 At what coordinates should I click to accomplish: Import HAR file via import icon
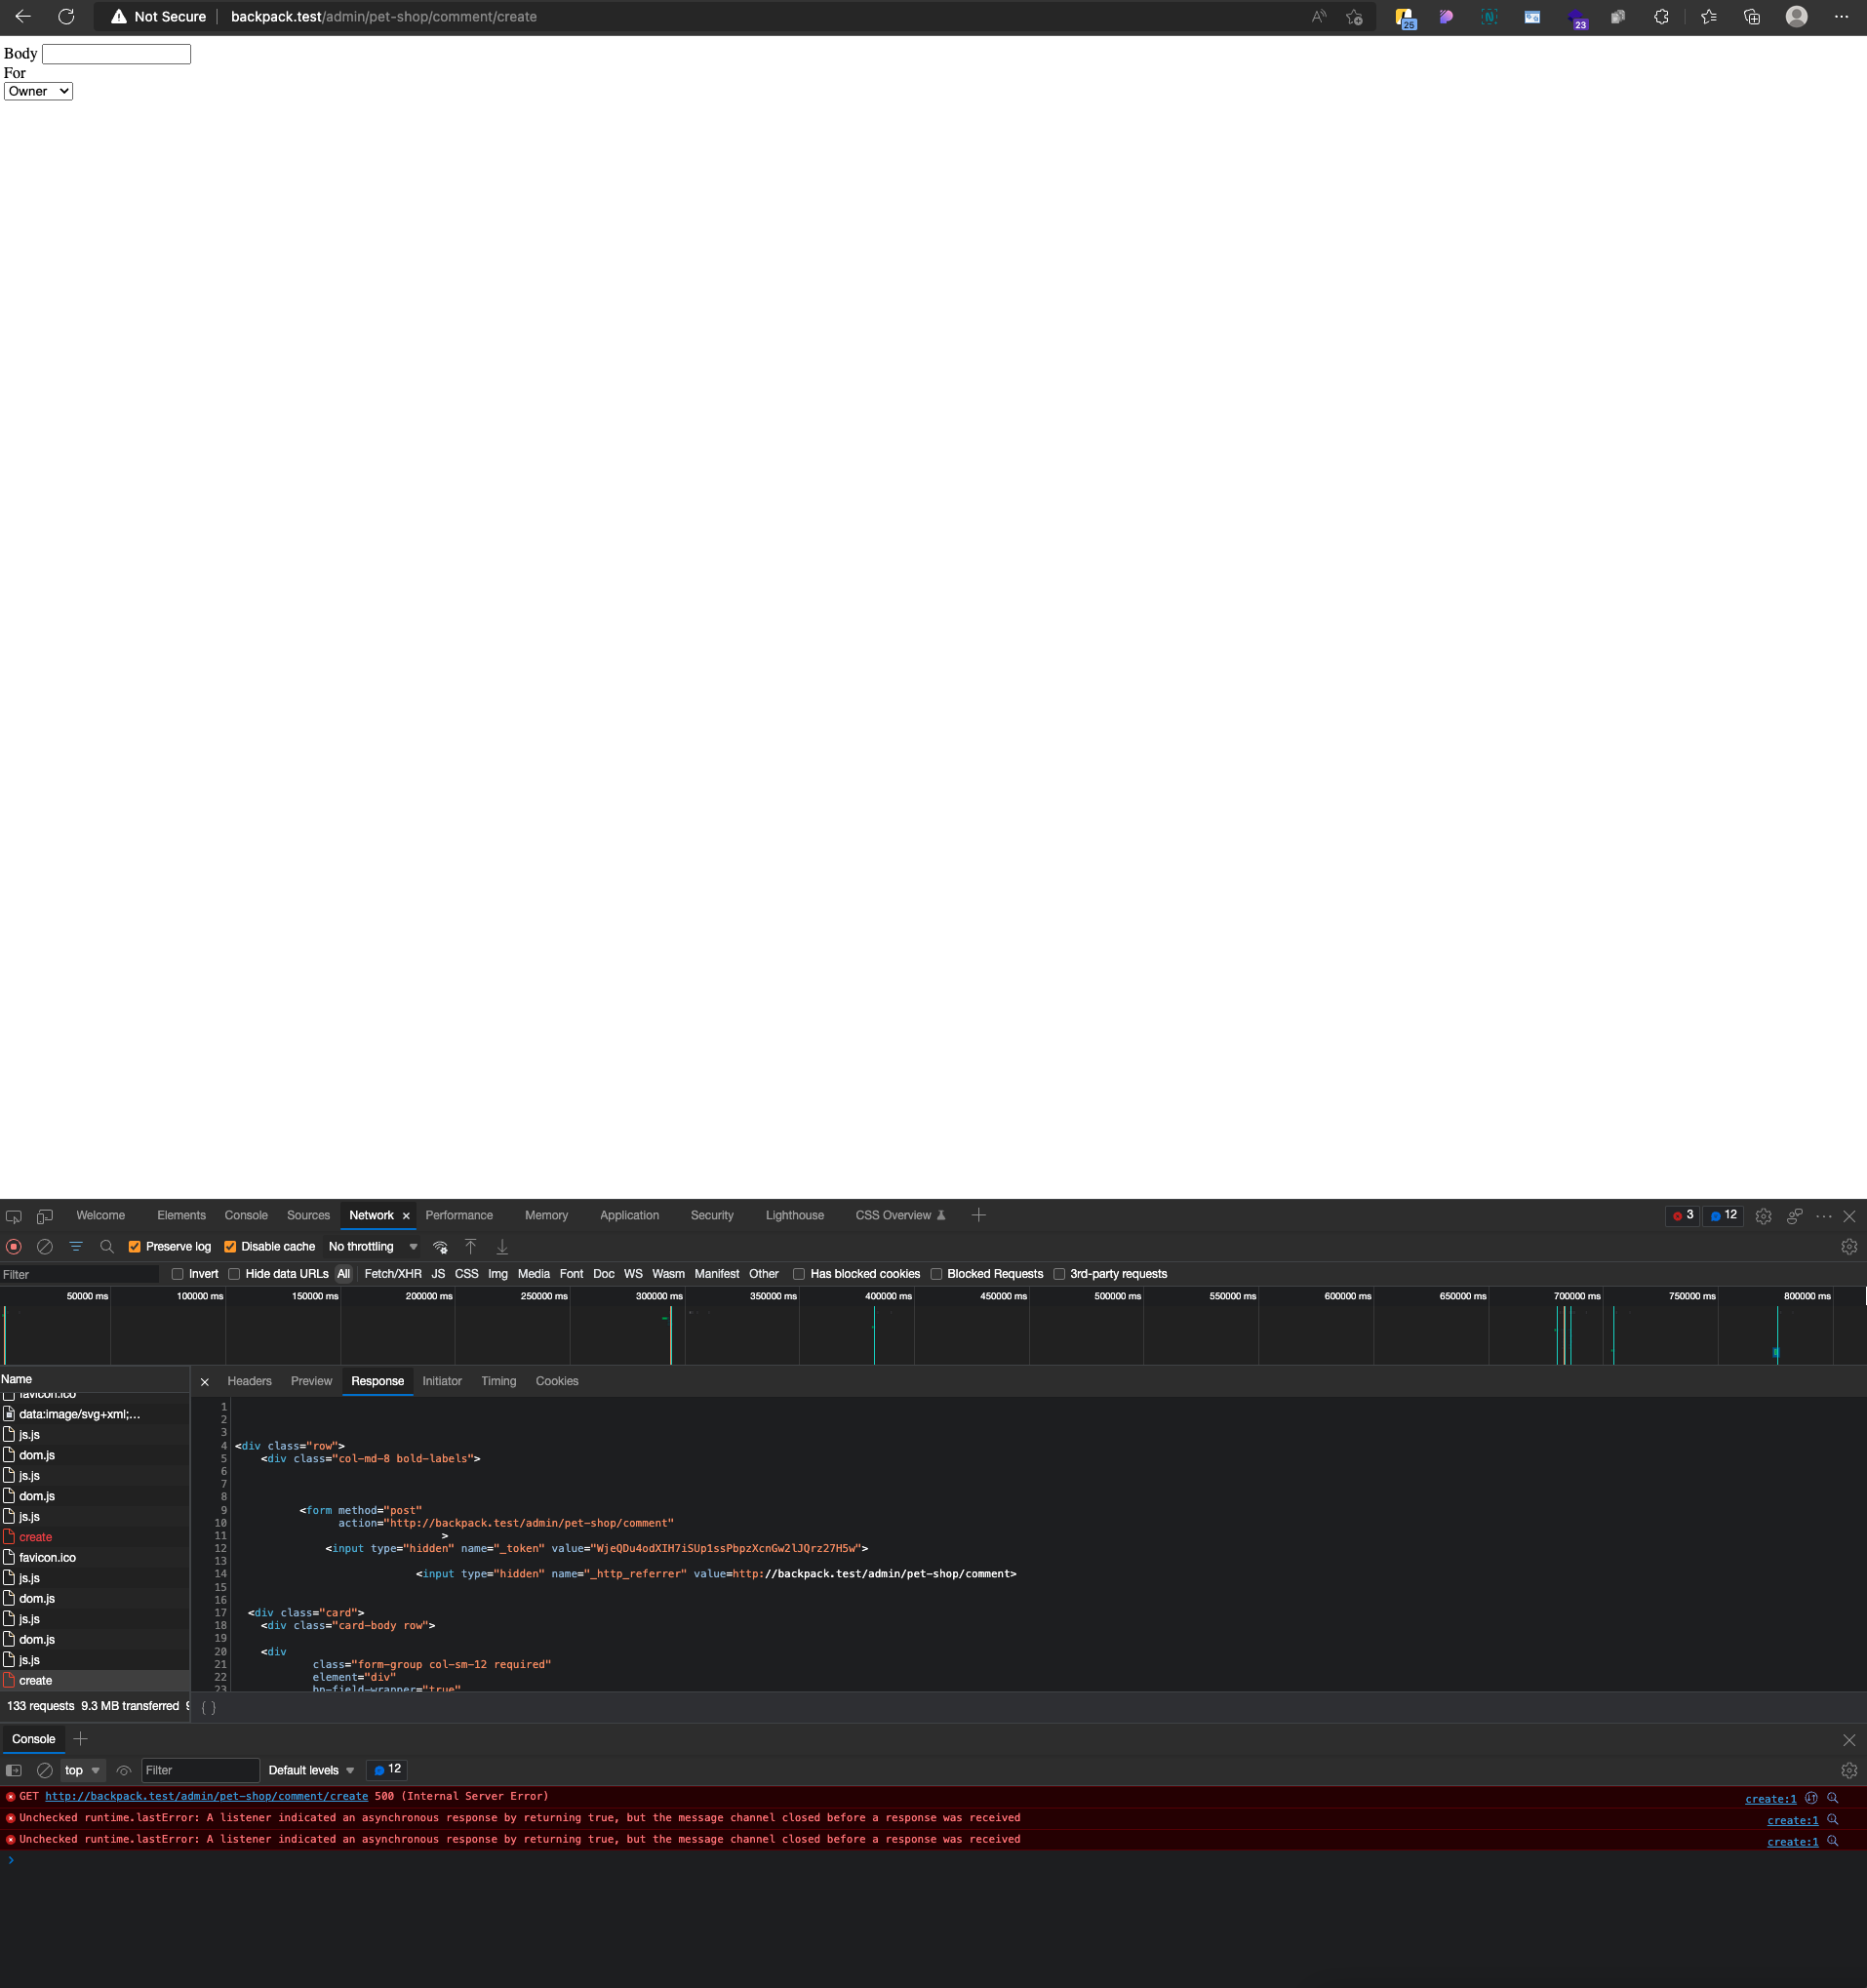(470, 1246)
